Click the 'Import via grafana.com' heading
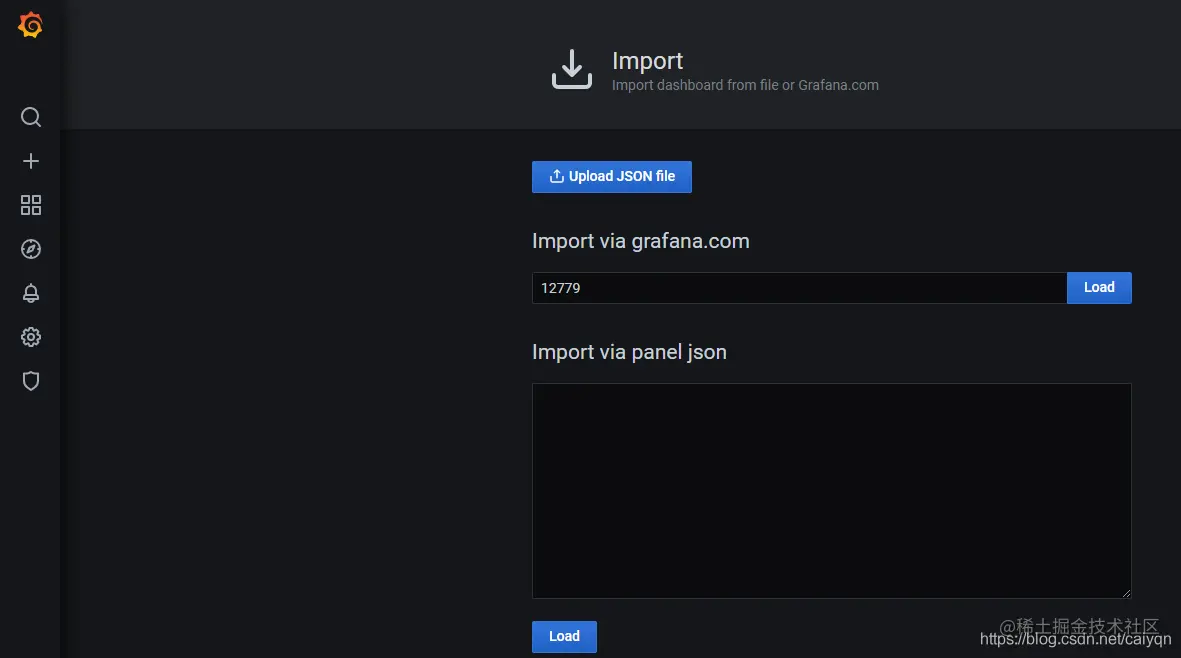Viewport: 1181px width, 658px height. tap(640, 241)
